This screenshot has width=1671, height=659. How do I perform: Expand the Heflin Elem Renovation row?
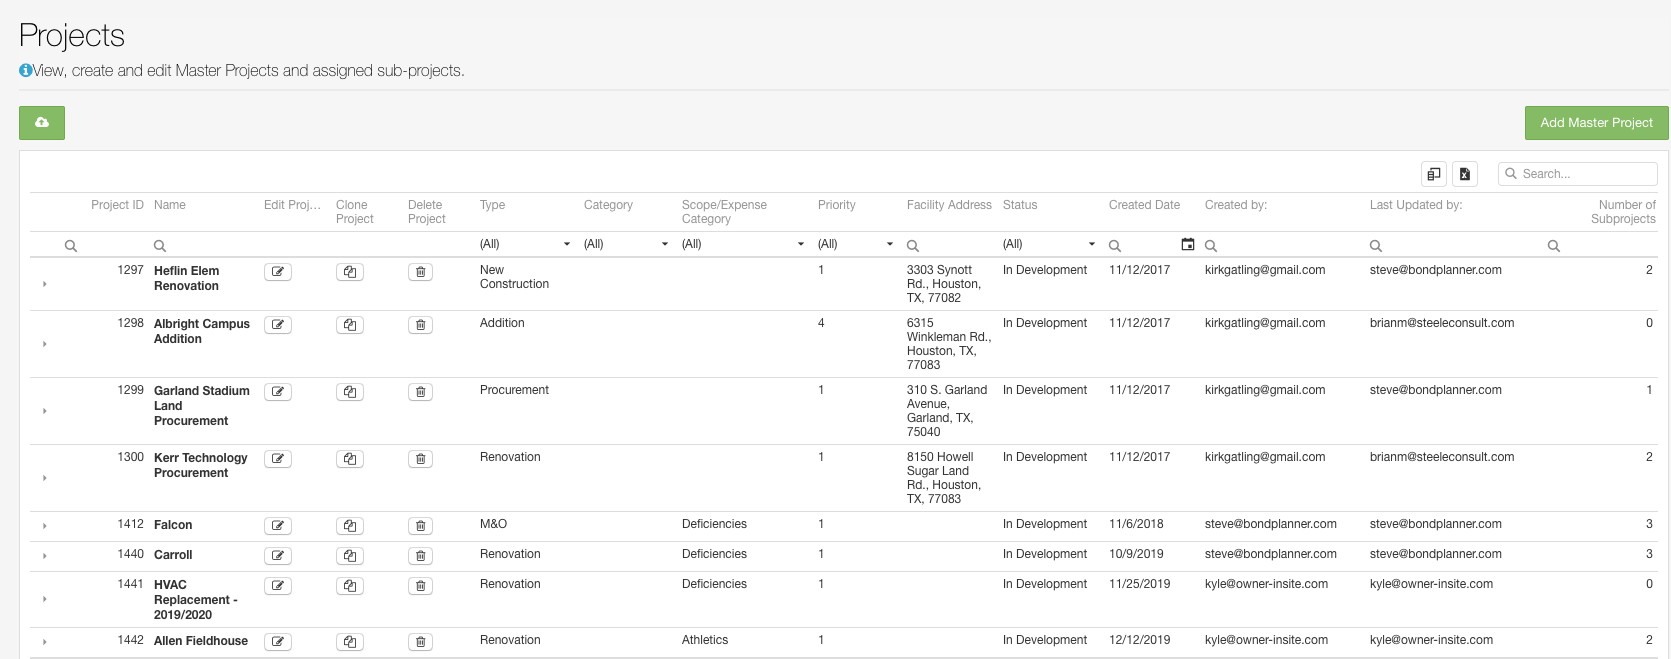(x=45, y=284)
